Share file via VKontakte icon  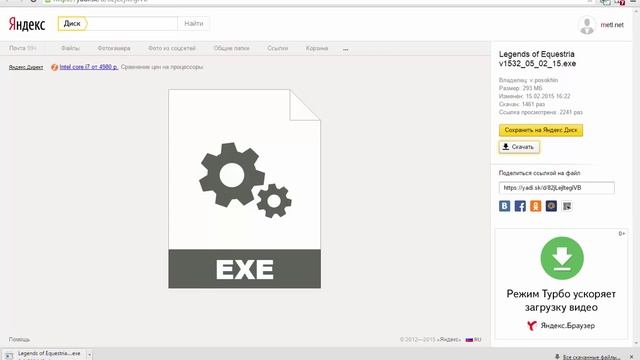point(504,206)
